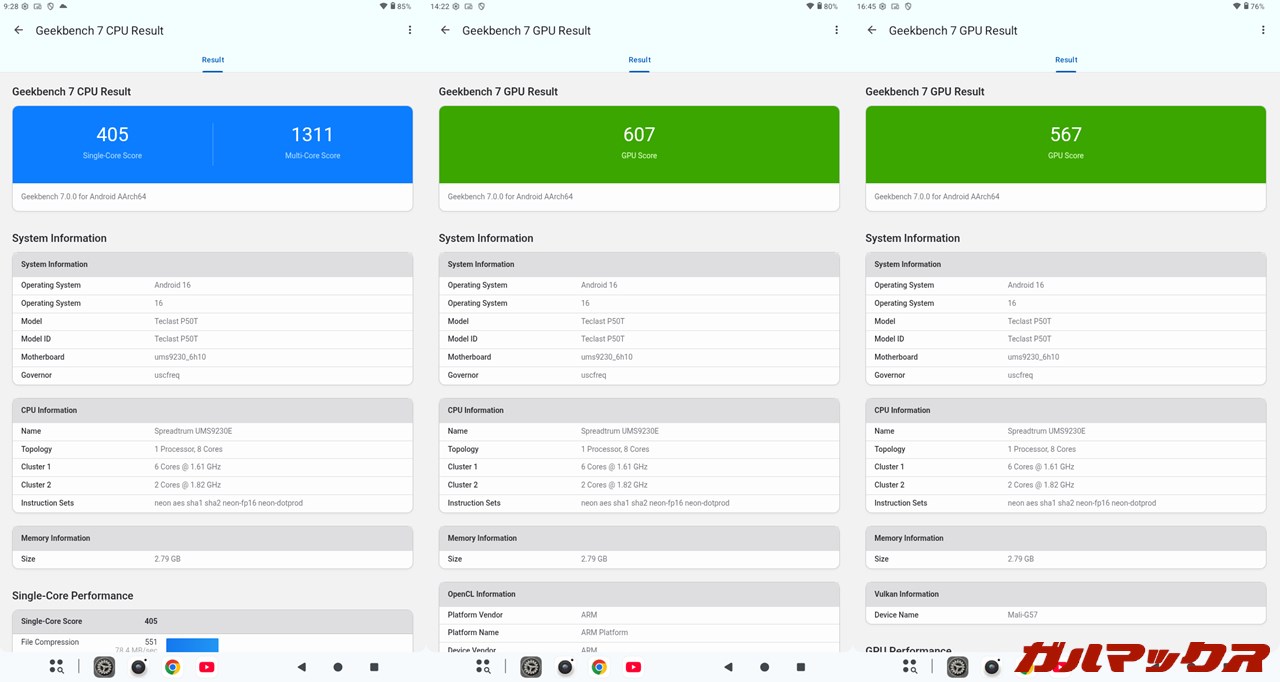The height and width of the screenshot is (682, 1280).
Task: Tap the Single-Core Performance heading
Action: click(x=72, y=596)
